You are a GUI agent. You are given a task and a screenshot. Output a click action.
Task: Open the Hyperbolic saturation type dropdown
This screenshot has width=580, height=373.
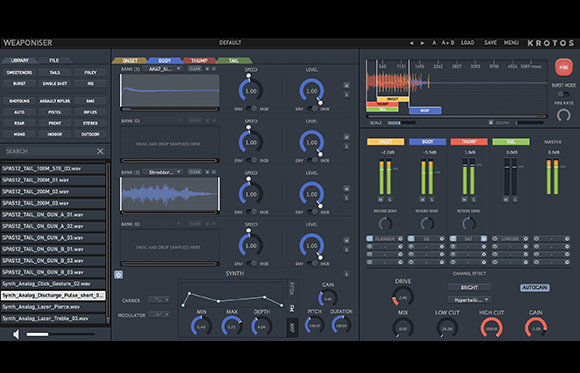[x=469, y=300]
